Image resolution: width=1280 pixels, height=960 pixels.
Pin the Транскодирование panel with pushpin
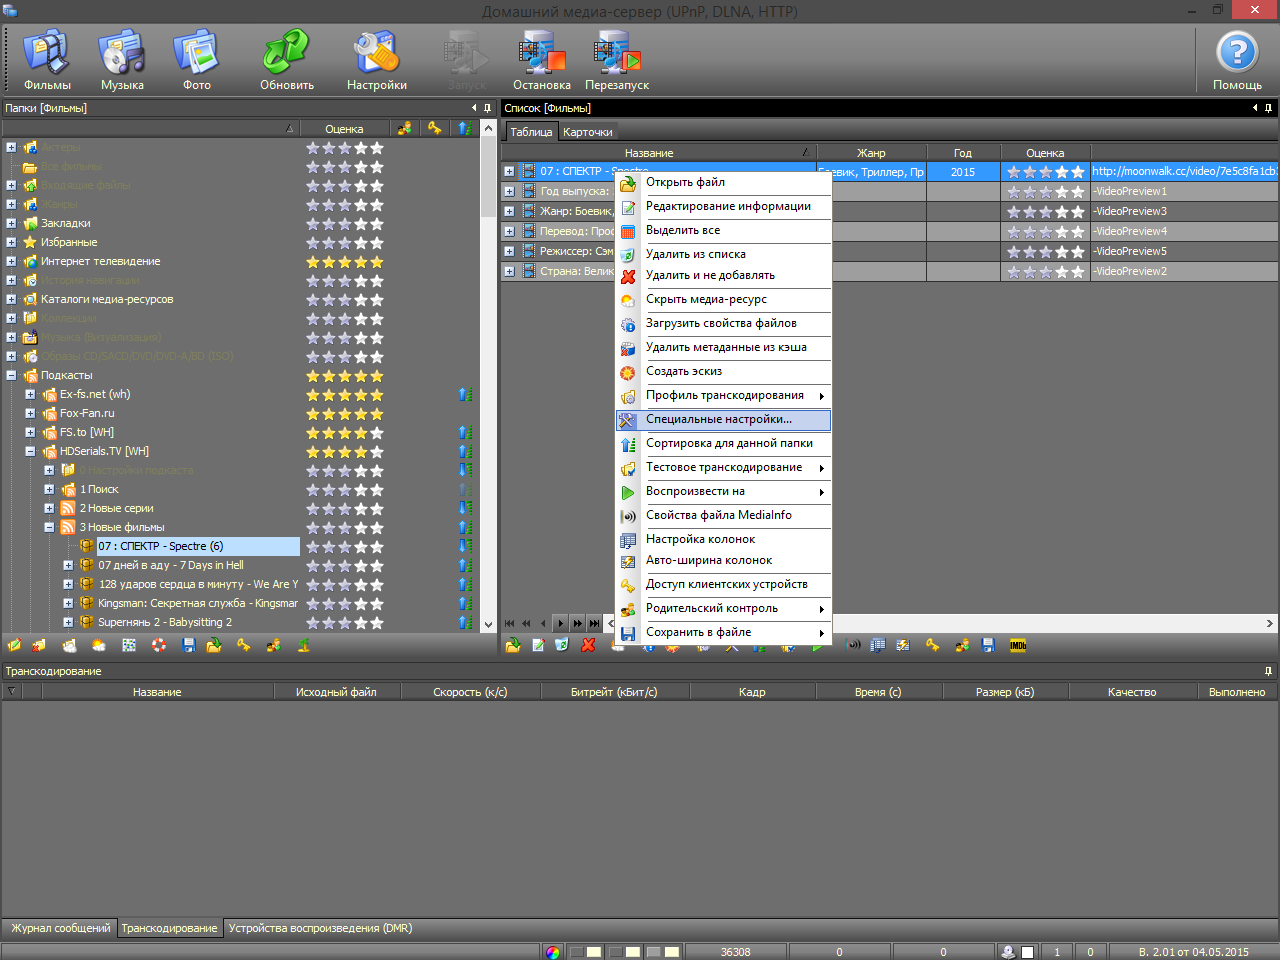coord(1268,671)
